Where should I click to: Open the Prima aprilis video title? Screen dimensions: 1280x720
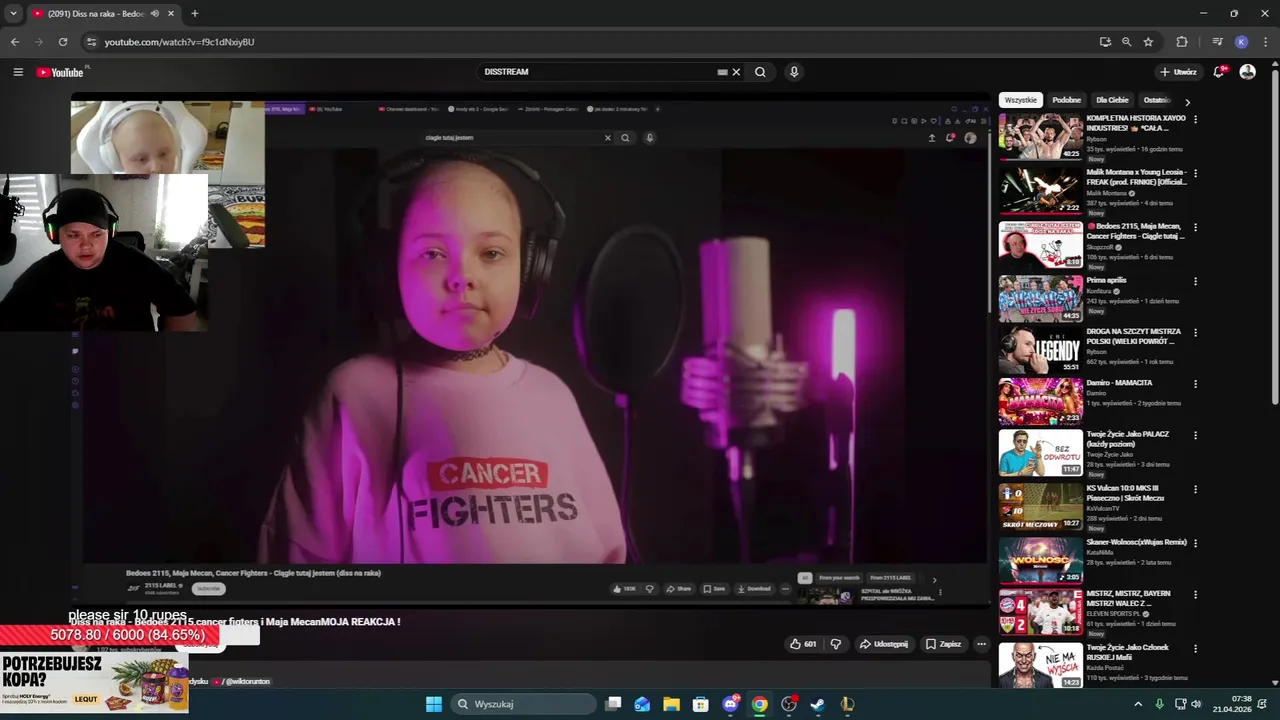1106,280
